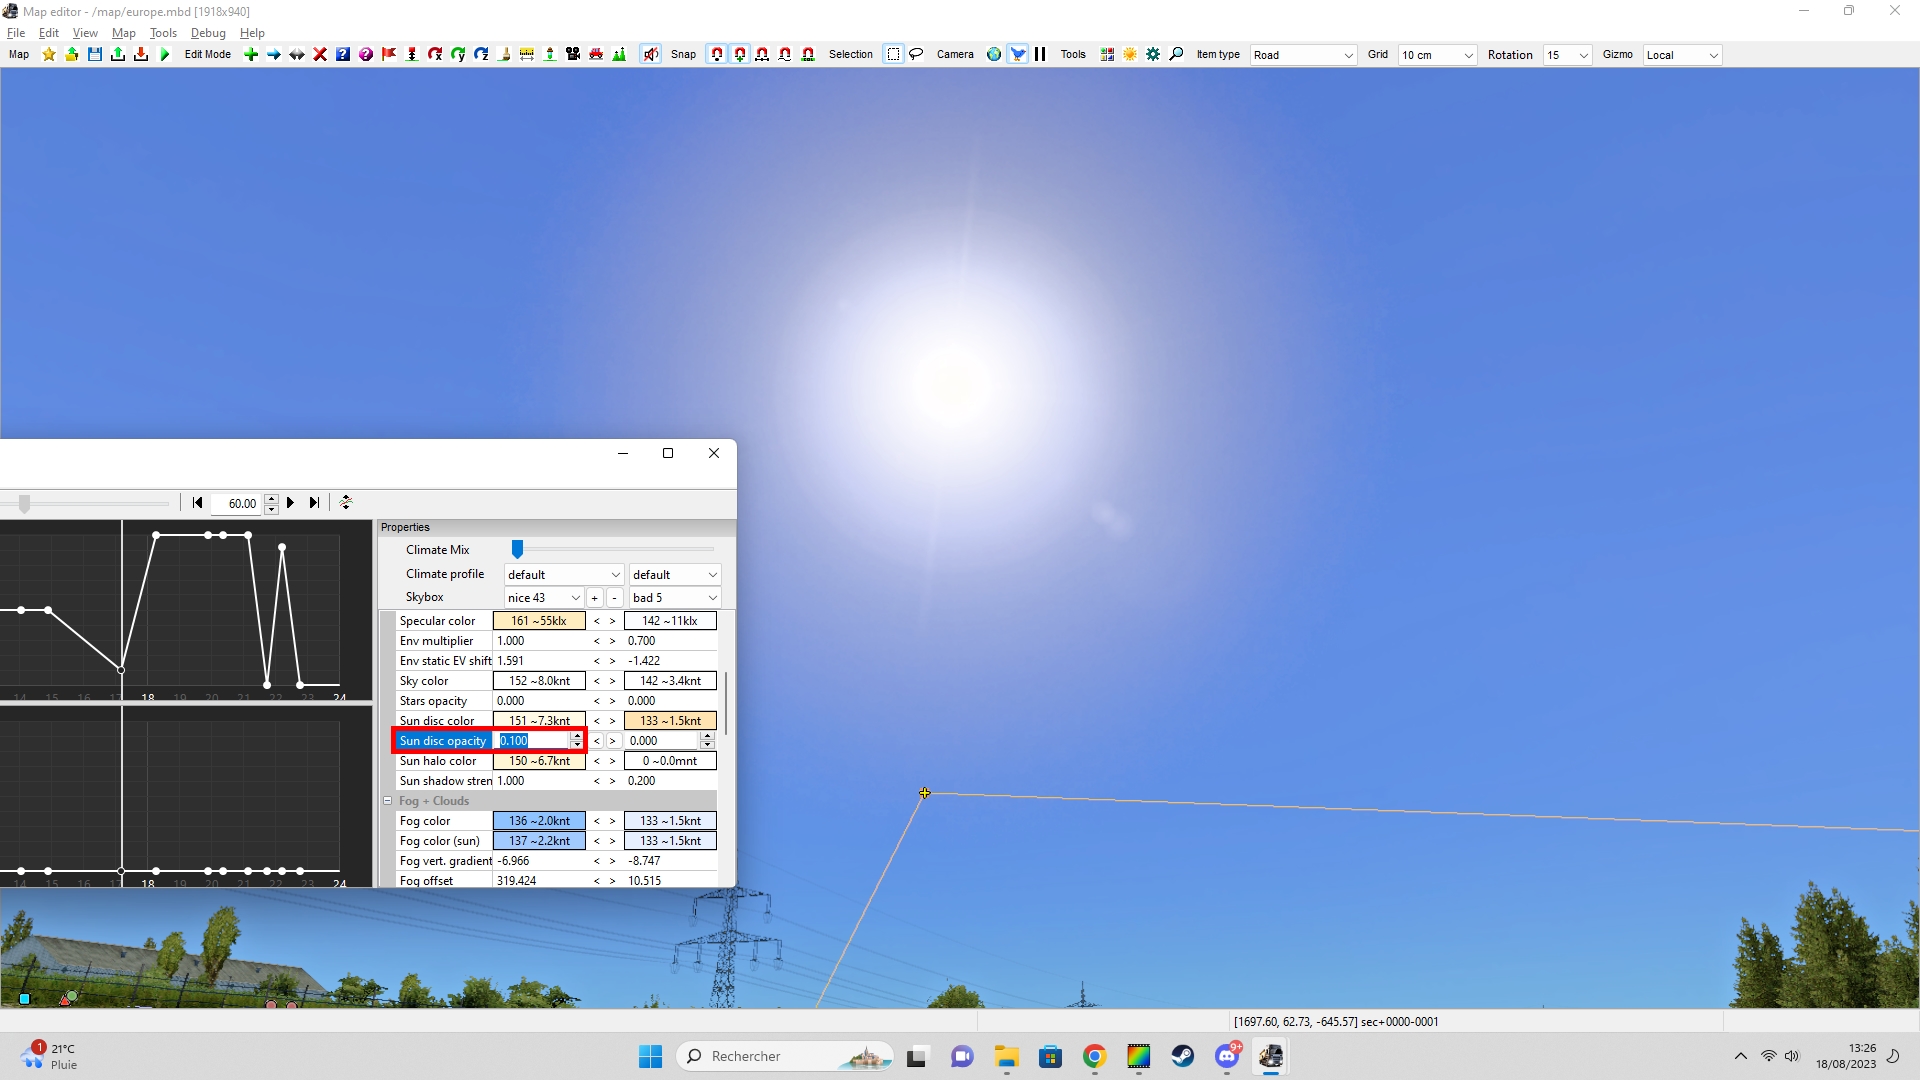Click the Climate Mix slider handle
The height and width of the screenshot is (1080, 1920).
coord(517,549)
